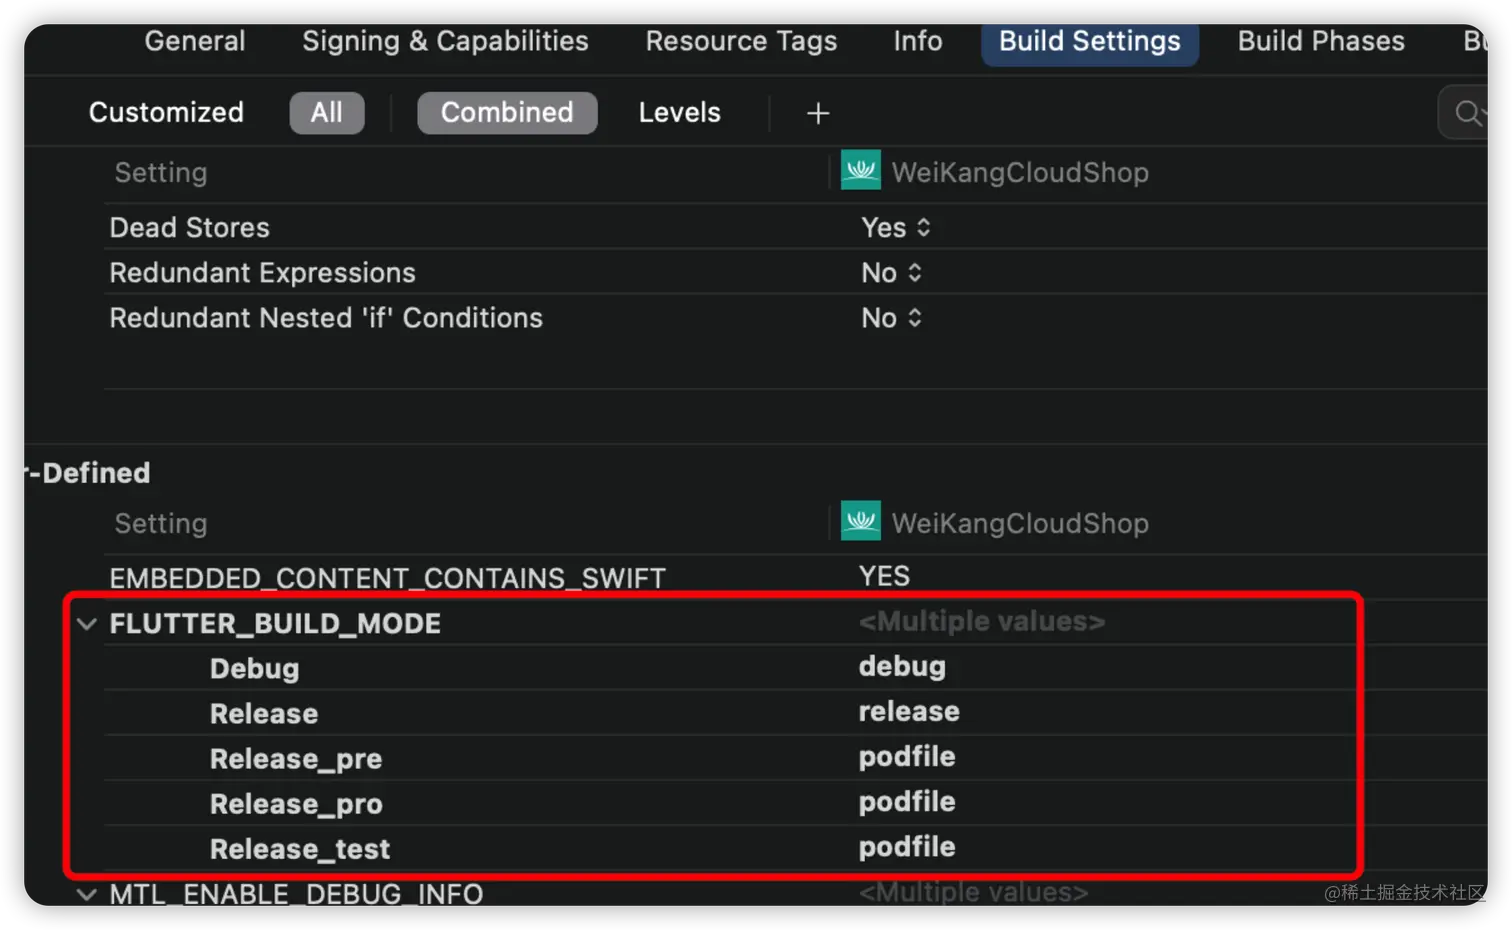Open Redundant Nested 'if' Conditions dropdown
The height and width of the screenshot is (930, 1512).
click(891, 318)
